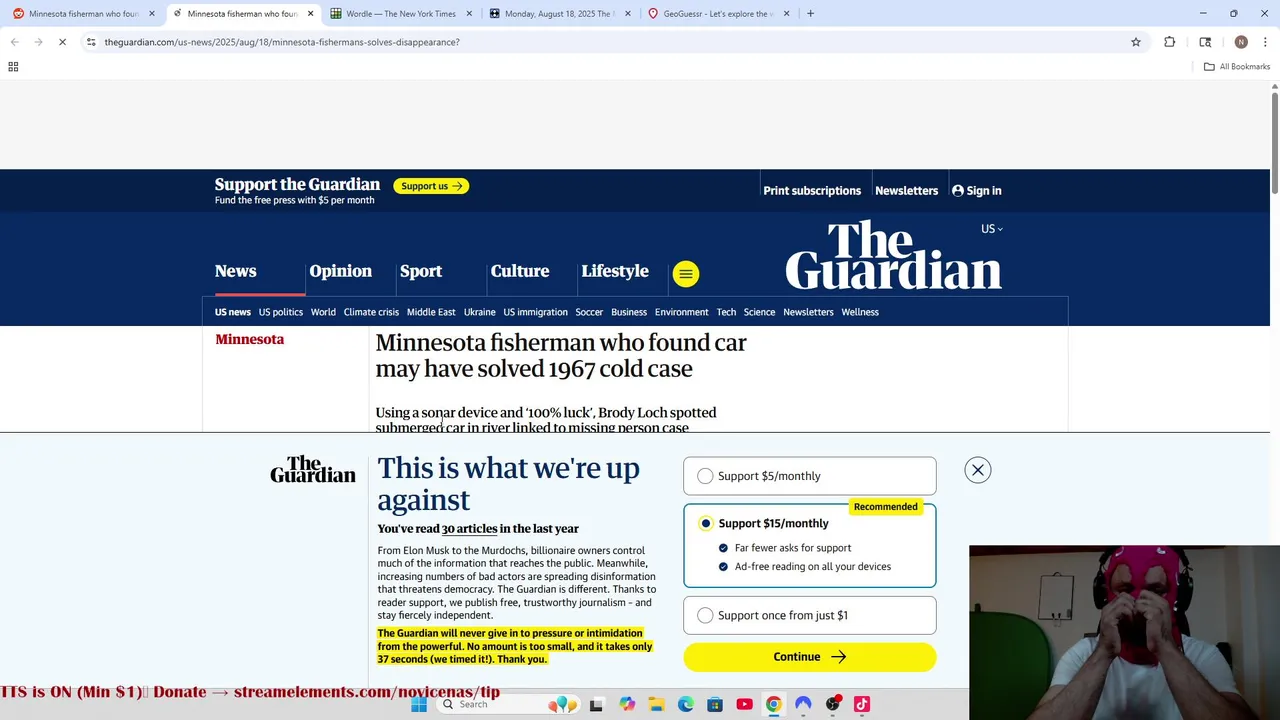Select Support once from just $1

point(809,615)
